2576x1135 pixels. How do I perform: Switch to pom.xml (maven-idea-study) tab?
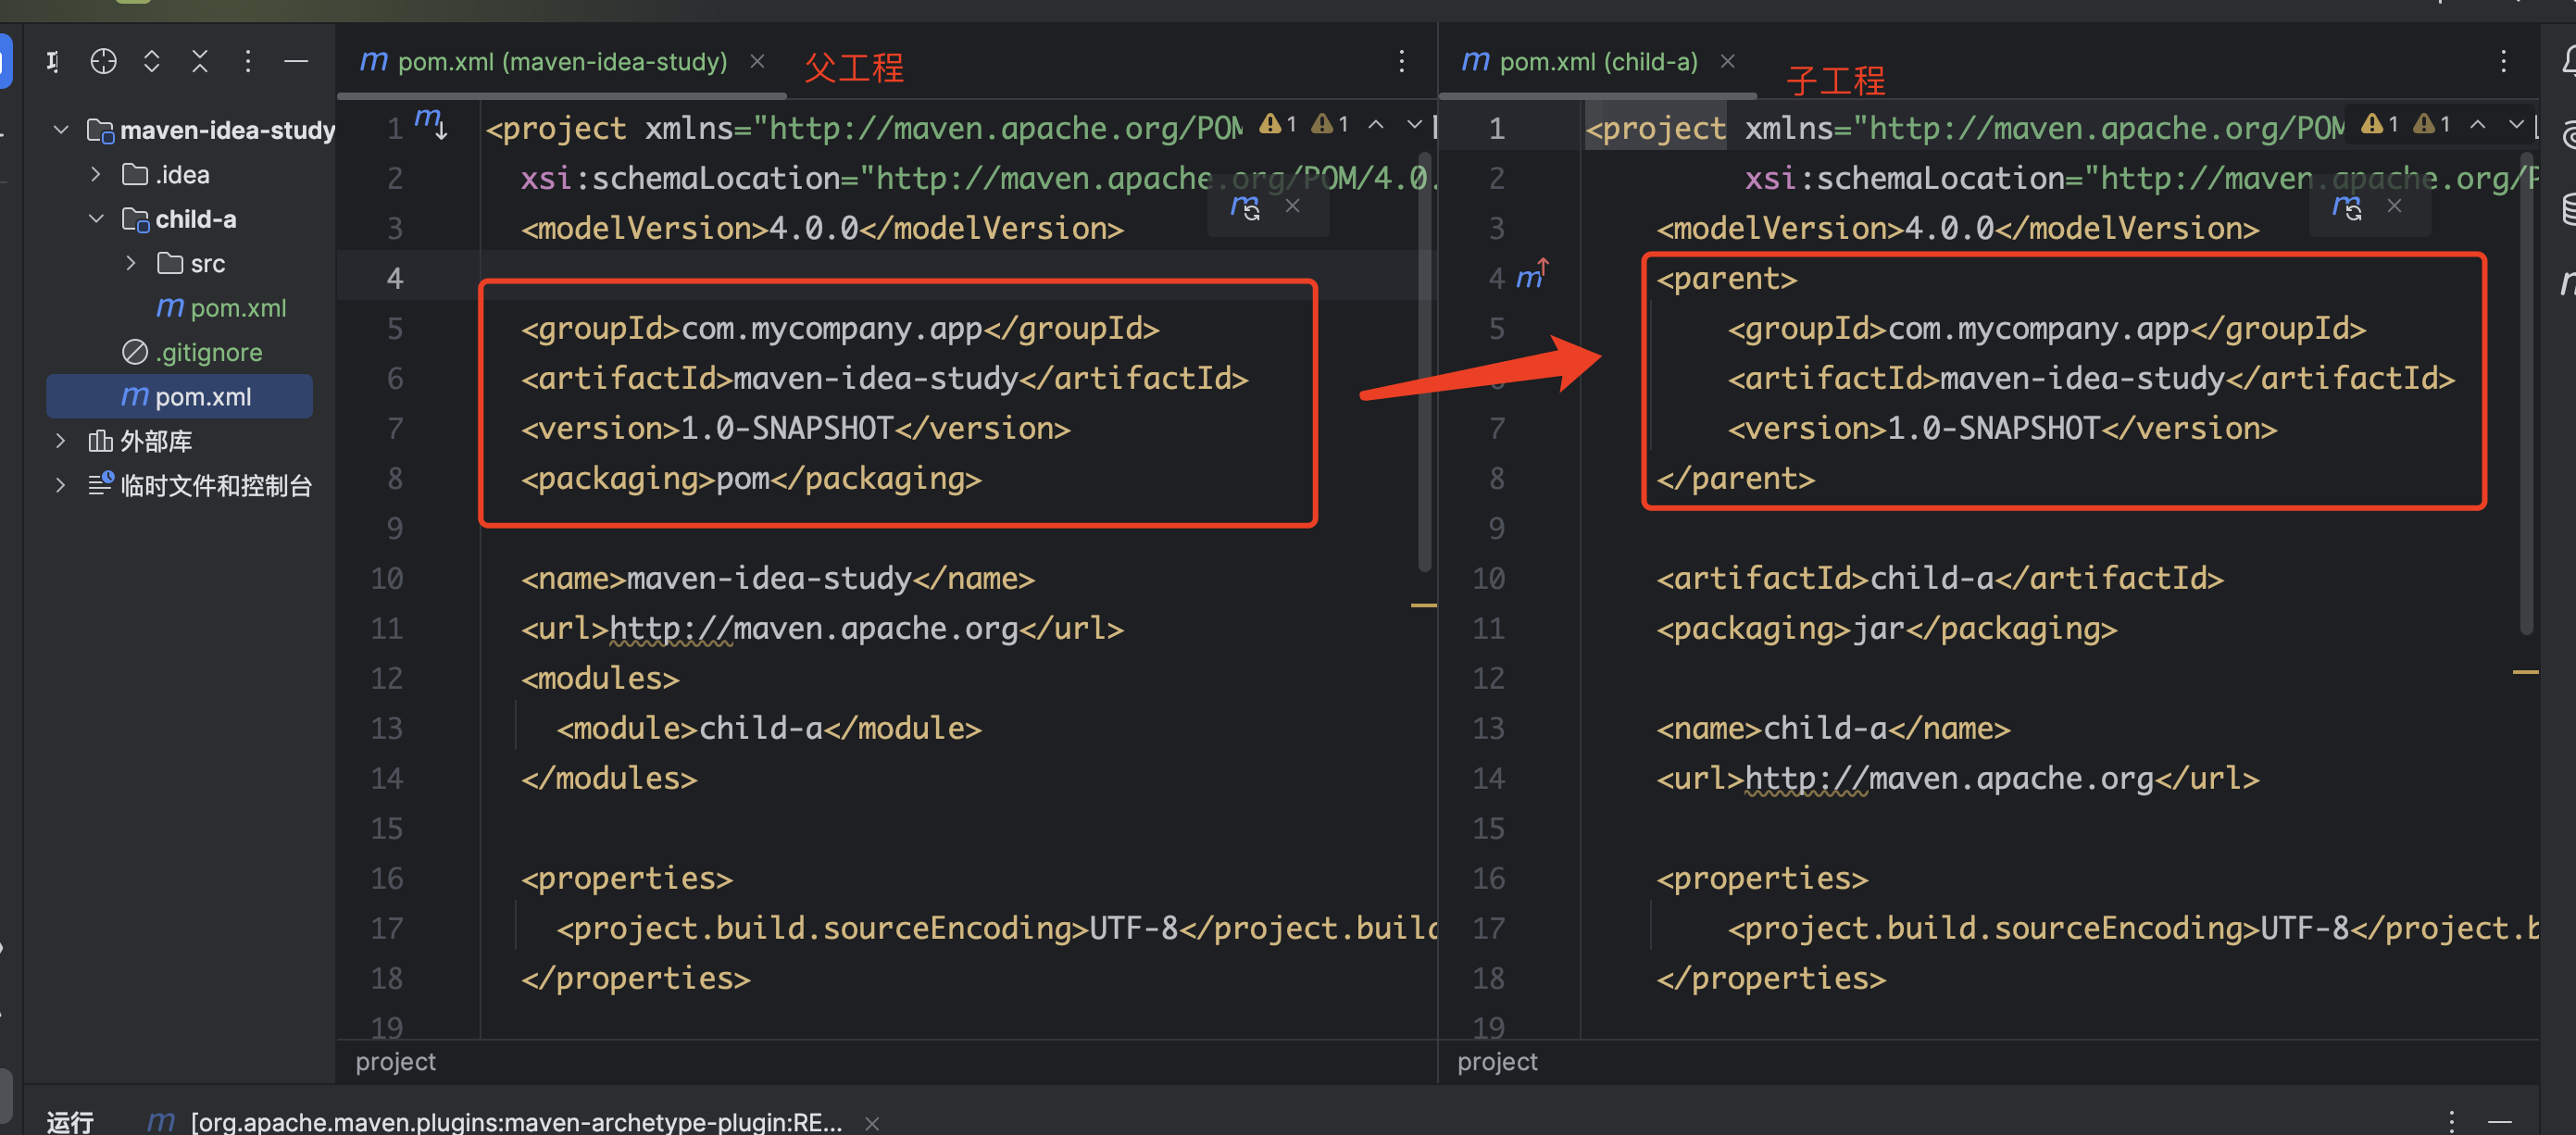(561, 62)
